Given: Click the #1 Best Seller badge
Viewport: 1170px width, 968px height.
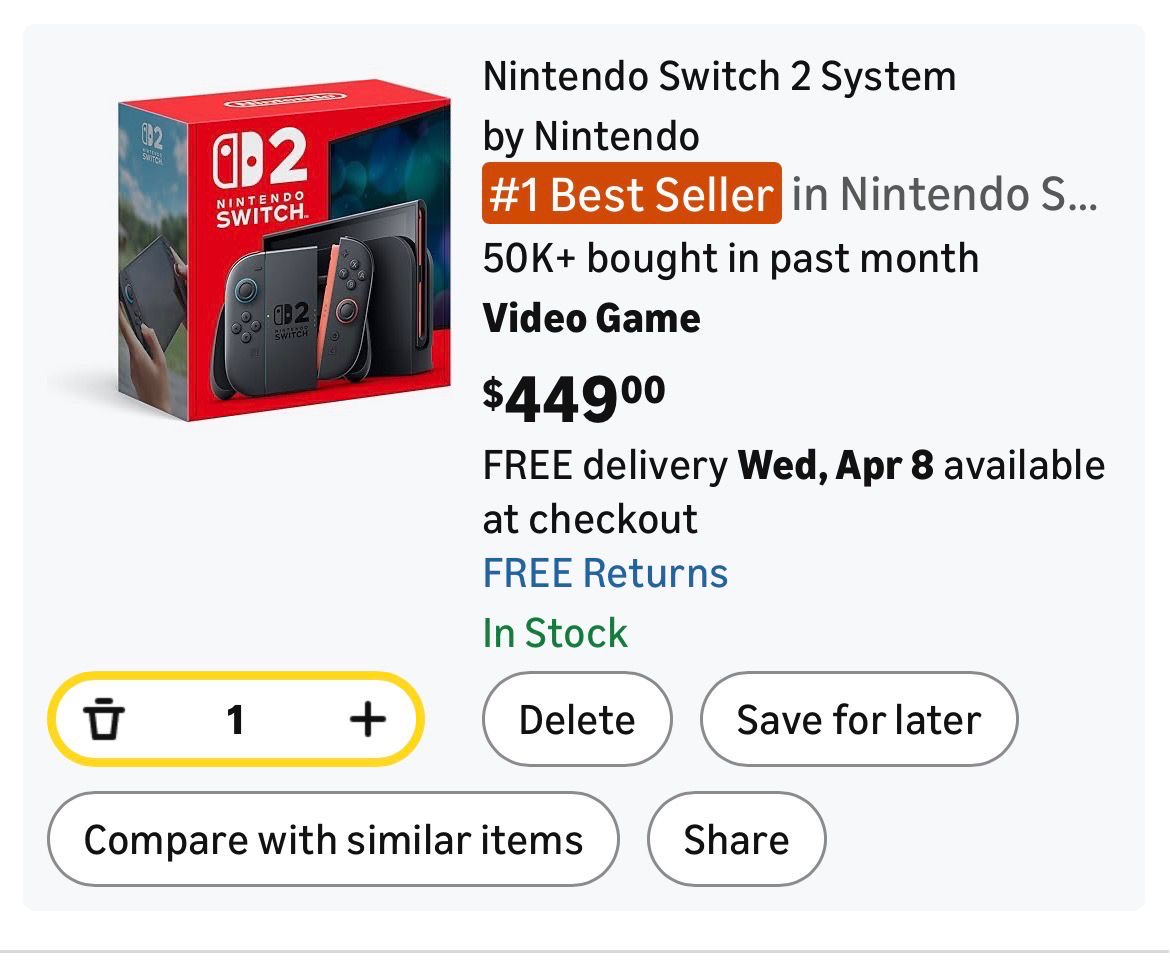Looking at the screenshot, I should click(631, 194).
